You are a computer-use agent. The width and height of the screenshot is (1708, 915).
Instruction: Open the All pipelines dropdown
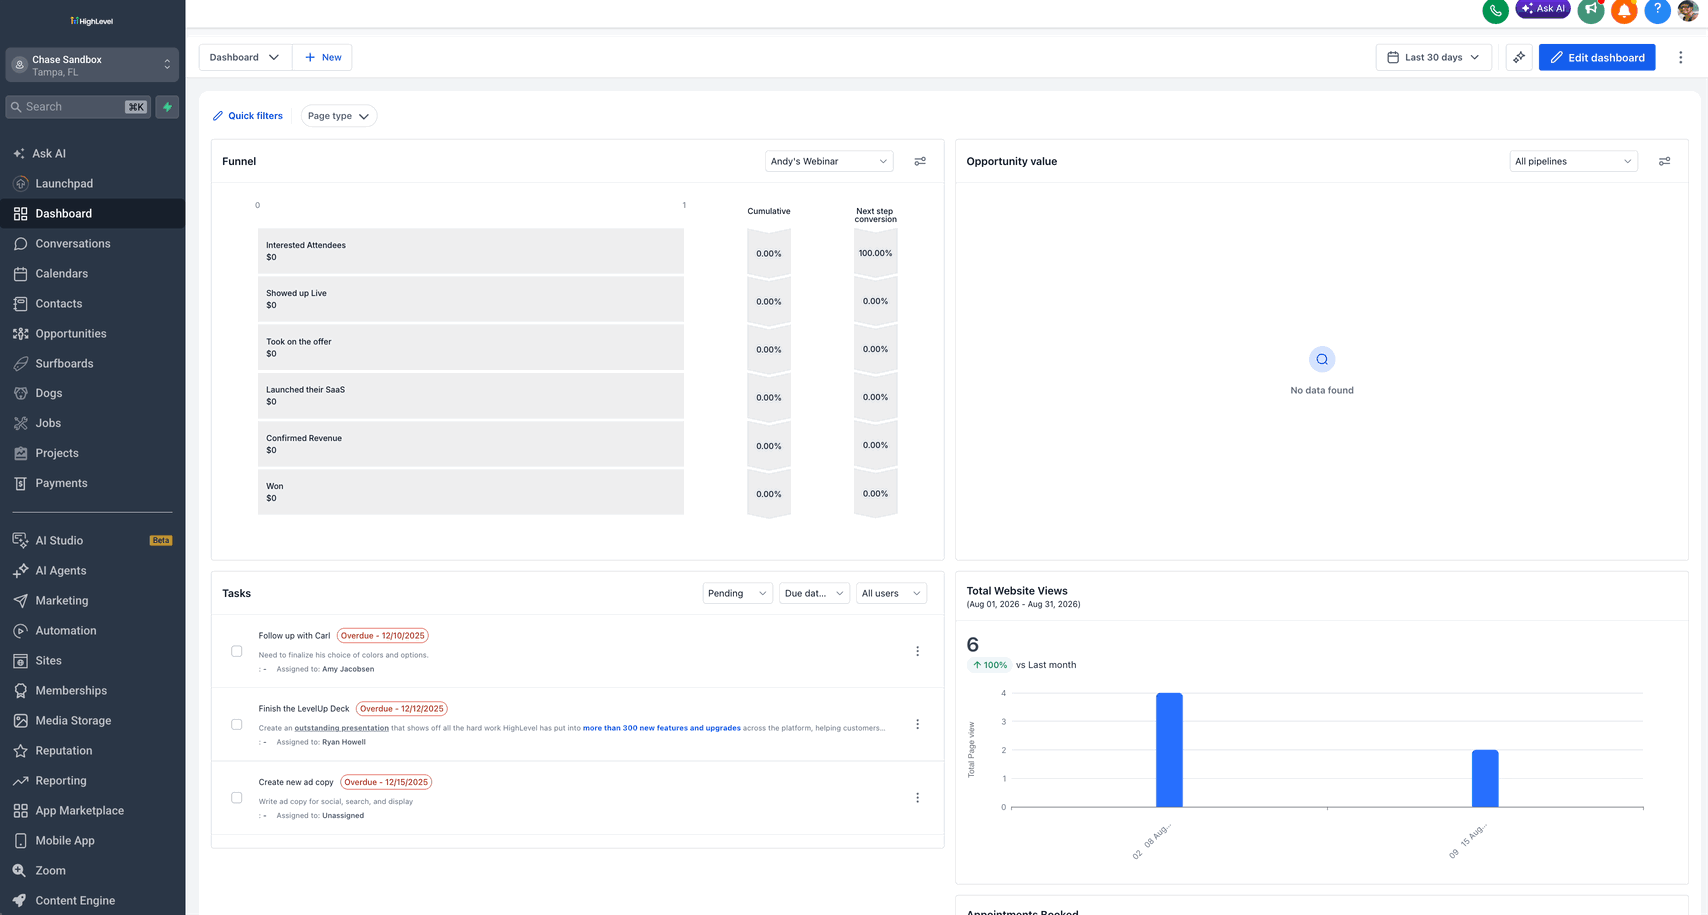[1573, 161]
